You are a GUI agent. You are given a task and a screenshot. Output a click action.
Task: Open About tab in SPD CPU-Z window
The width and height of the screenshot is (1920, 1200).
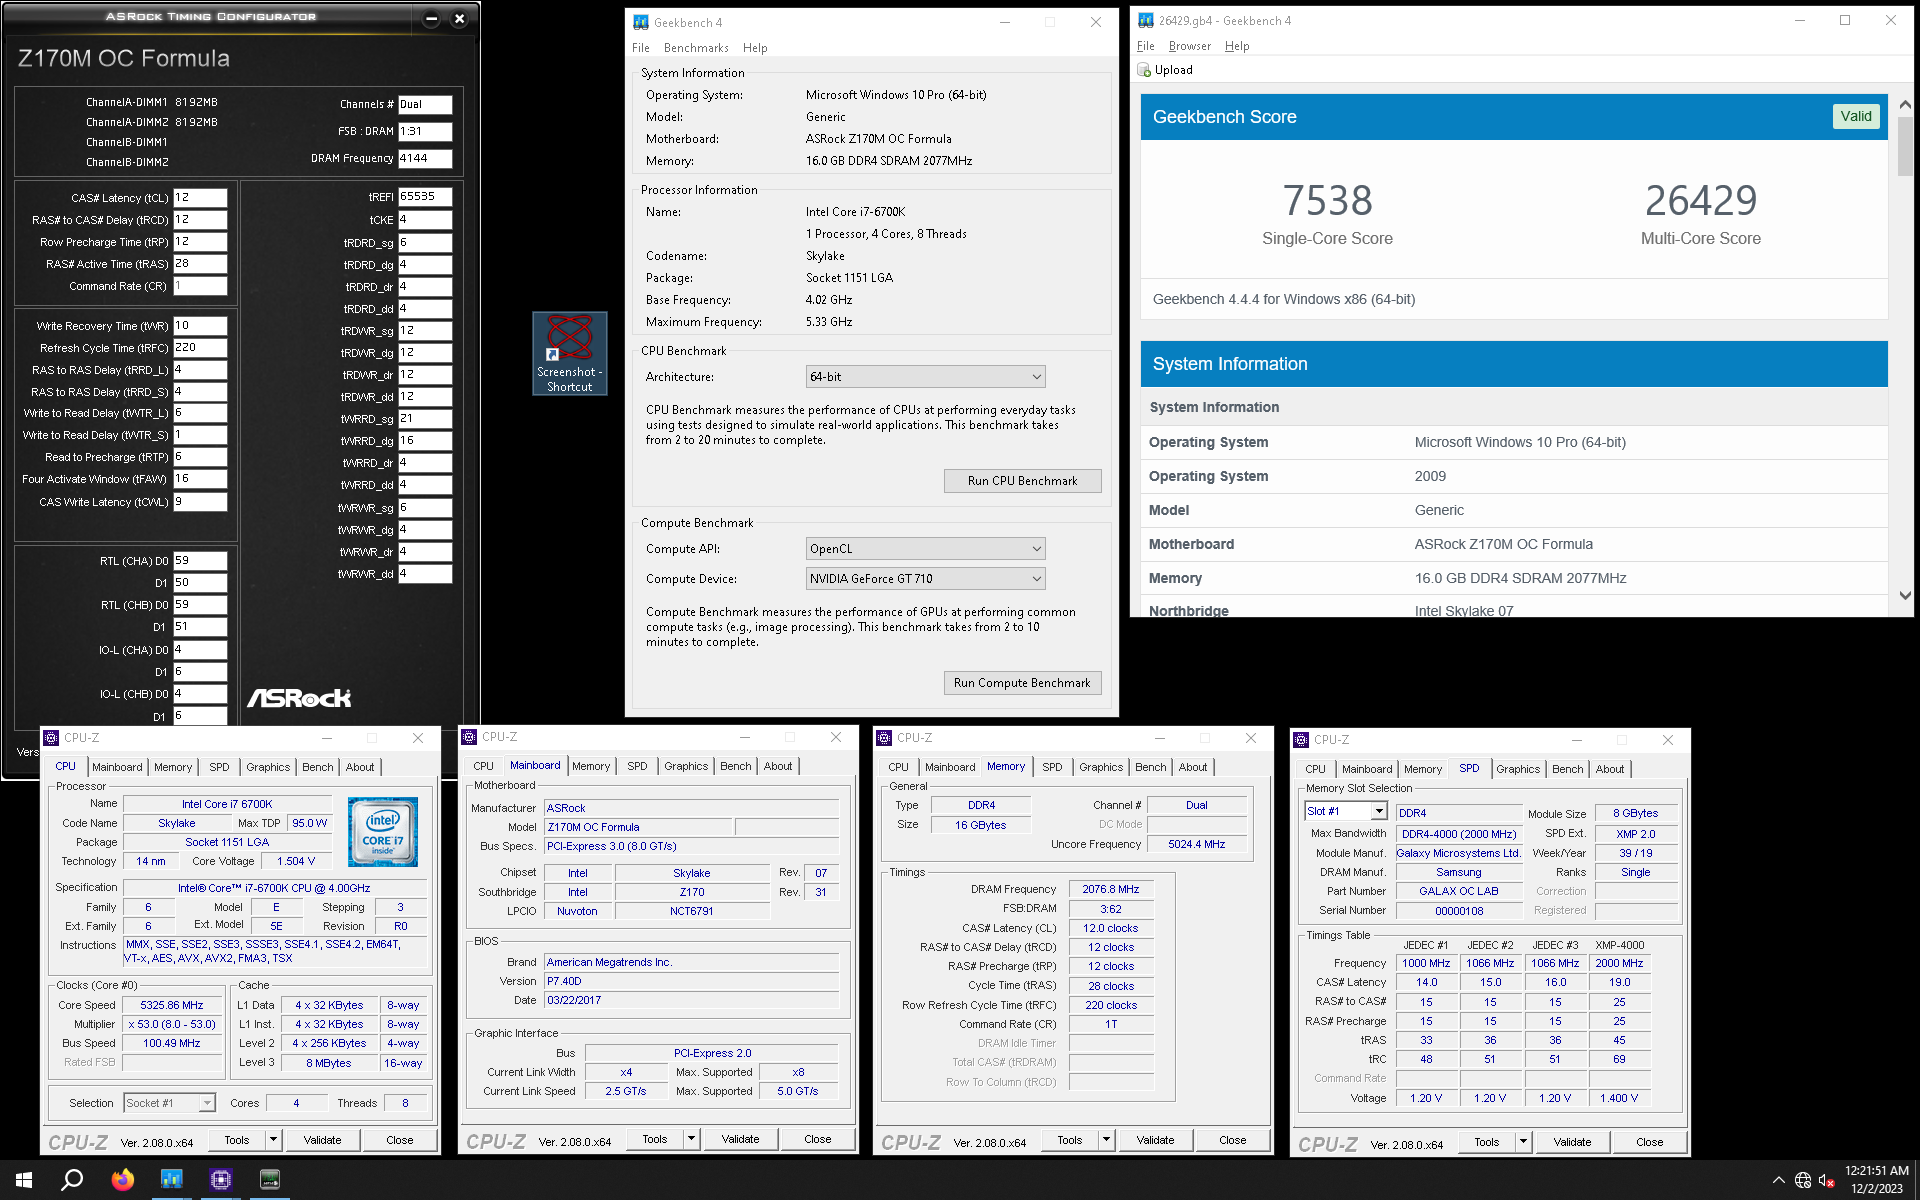point(1610,769)
